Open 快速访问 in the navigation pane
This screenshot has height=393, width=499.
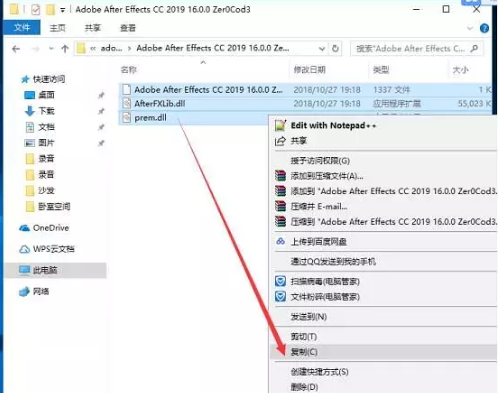[49, 79]
